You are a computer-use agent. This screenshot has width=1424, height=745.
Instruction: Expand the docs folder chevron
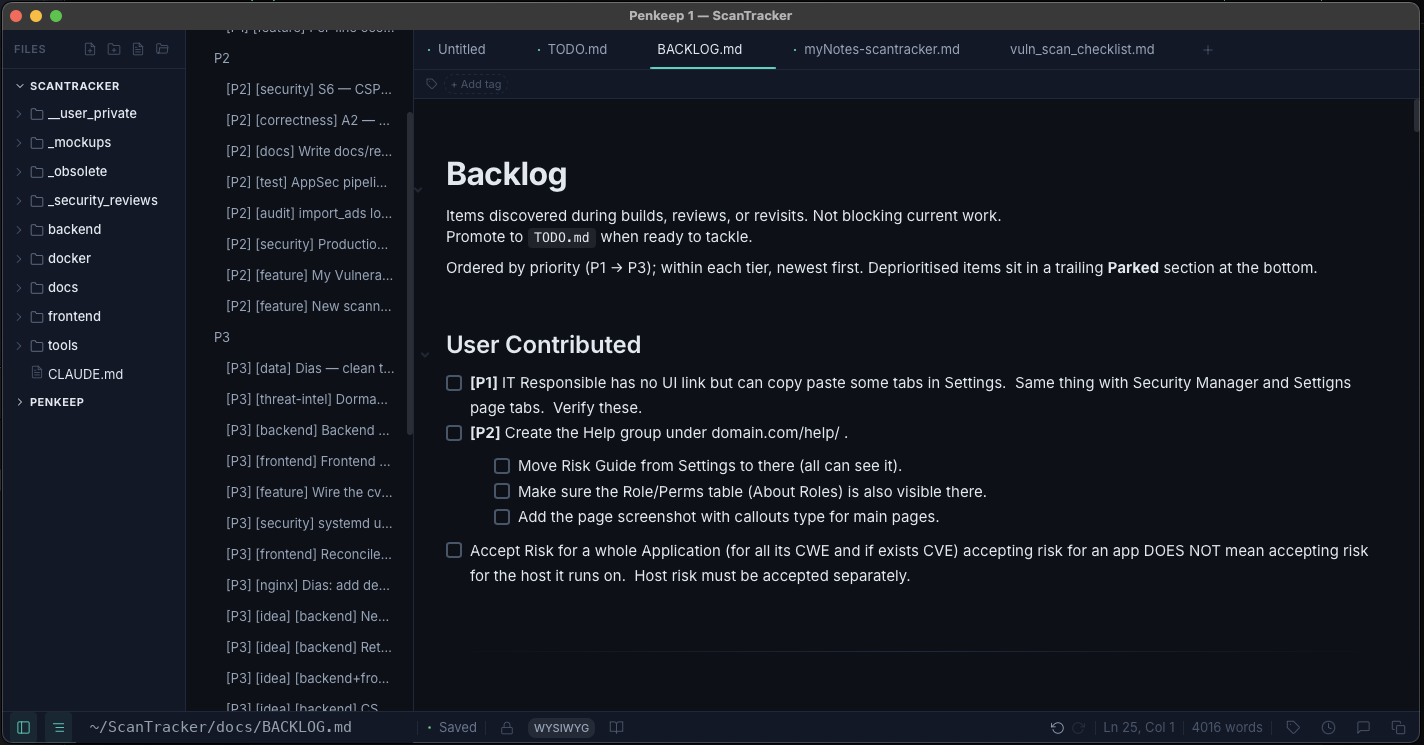click(x=19, y=288)
